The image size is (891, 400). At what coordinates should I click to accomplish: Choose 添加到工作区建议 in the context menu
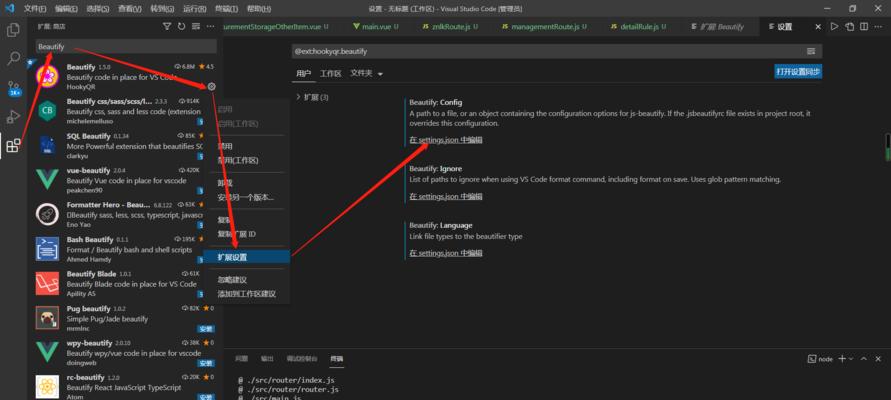click(x=247, y=294)
